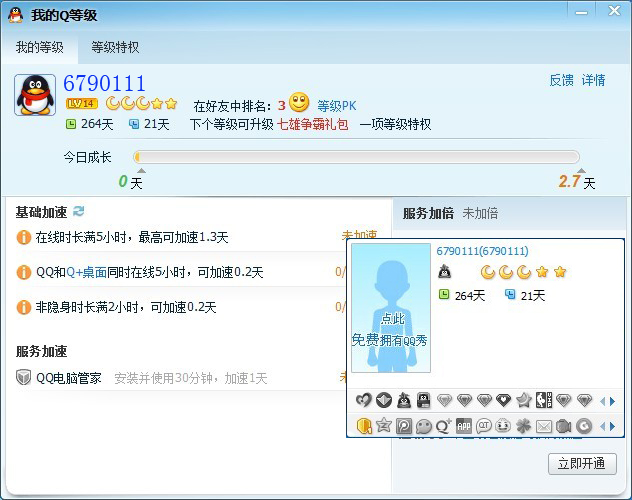The height and width of the screenshot is (500, 632).
Task: Click the golden shield badge icon
Action: coord(364,425)
